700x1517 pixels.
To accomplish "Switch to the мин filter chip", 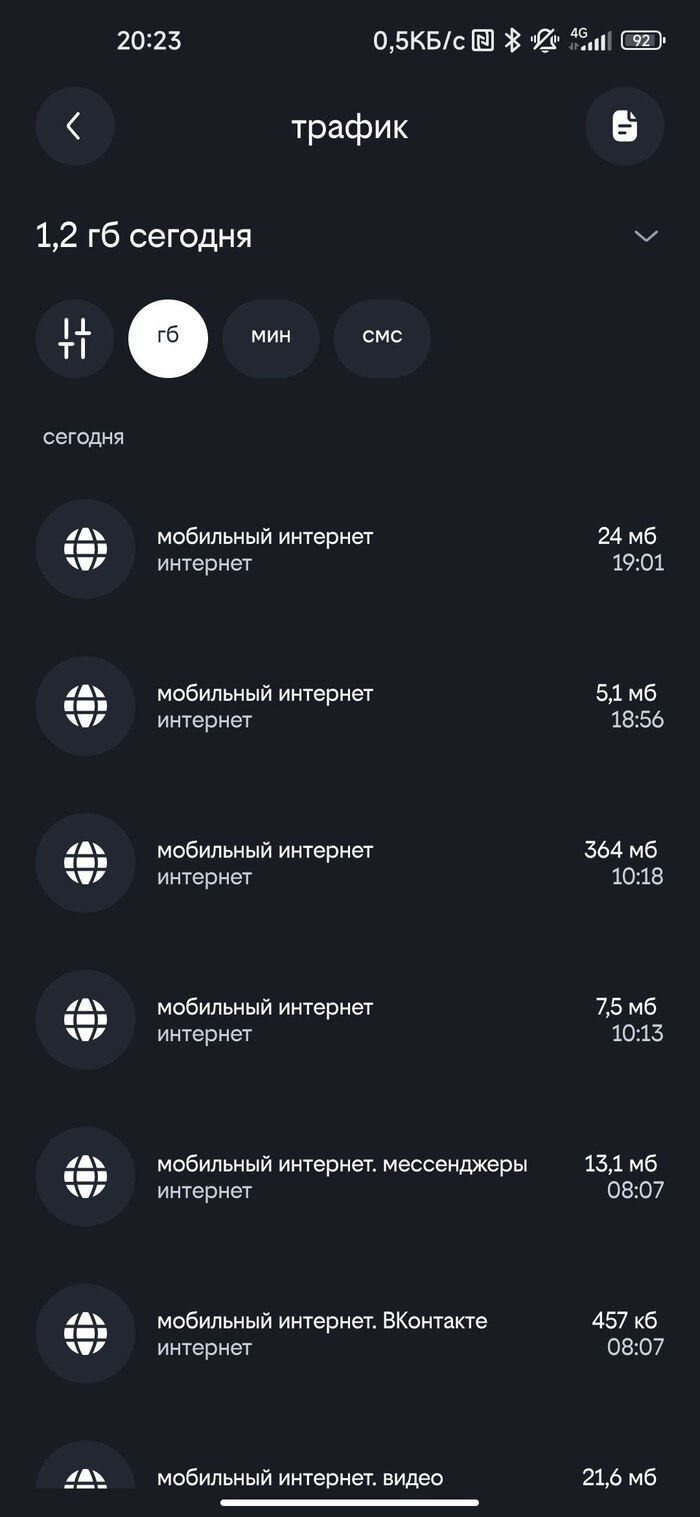I will tap(271, 338).
